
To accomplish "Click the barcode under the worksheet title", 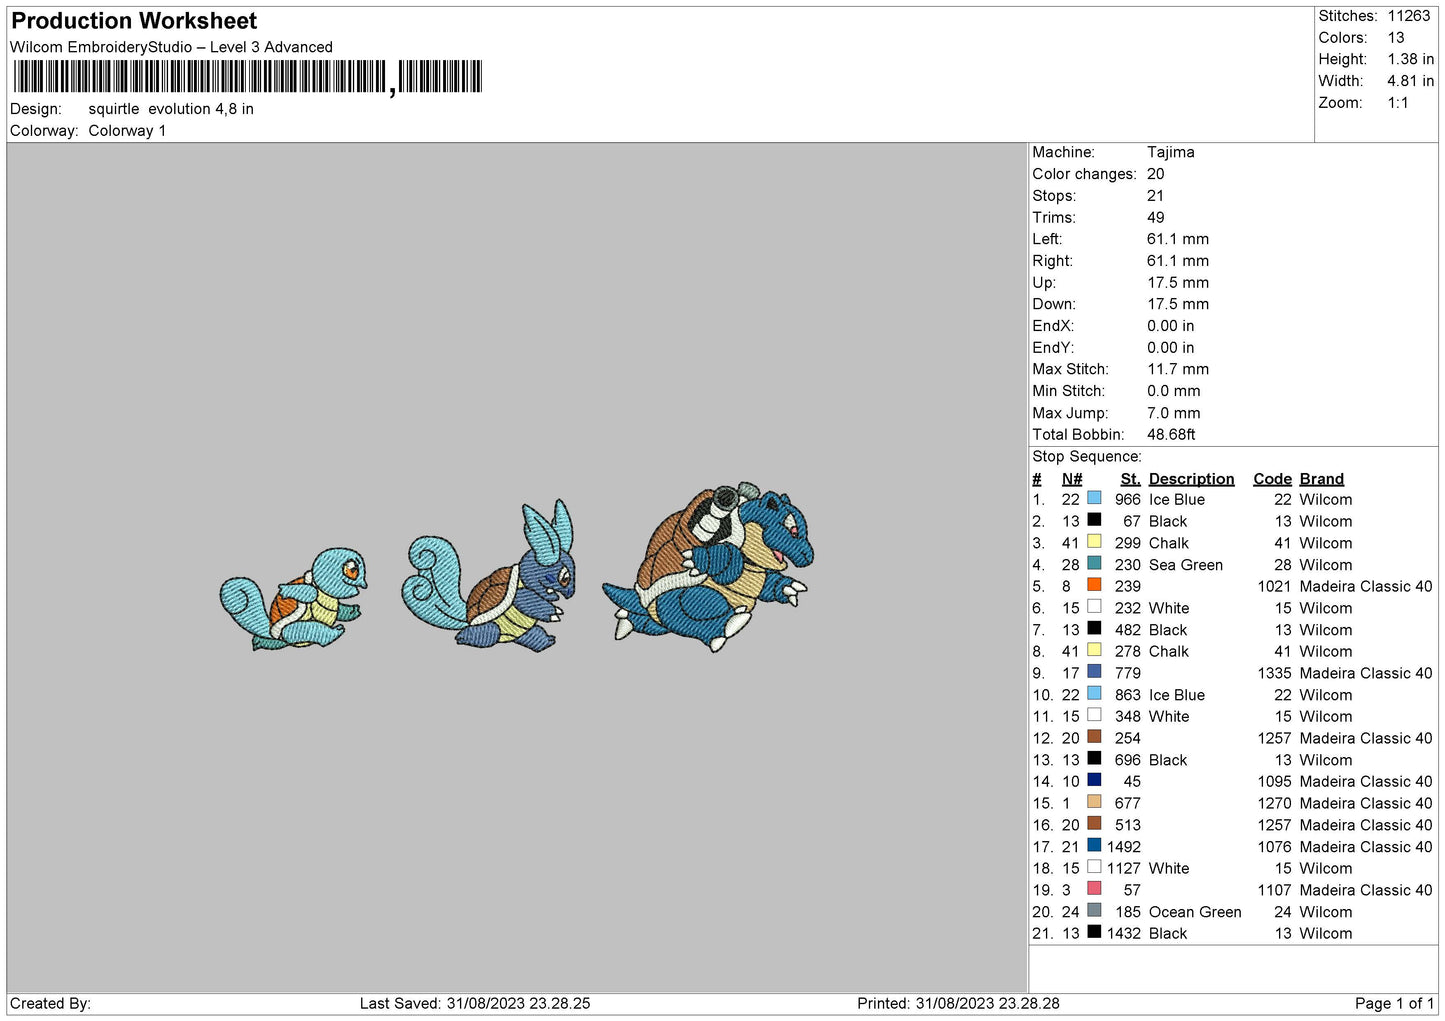I will 247,77.
